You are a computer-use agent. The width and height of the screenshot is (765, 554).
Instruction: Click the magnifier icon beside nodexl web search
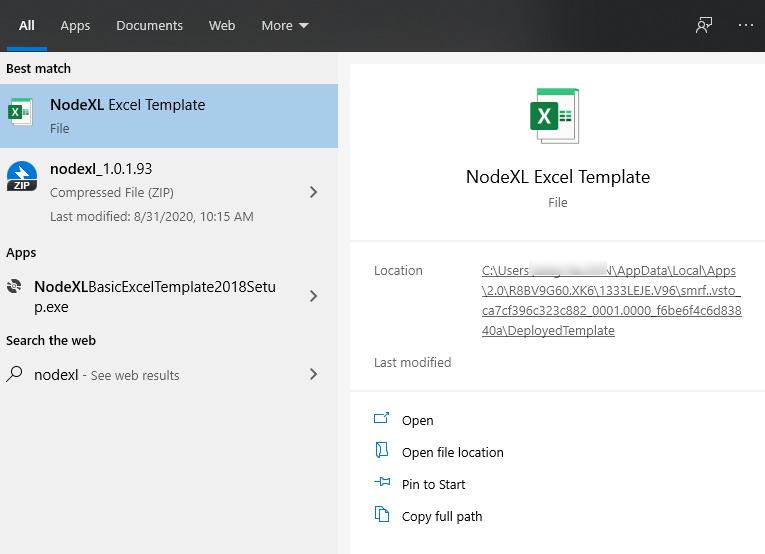pyautogui.click(x=14, y=375)
